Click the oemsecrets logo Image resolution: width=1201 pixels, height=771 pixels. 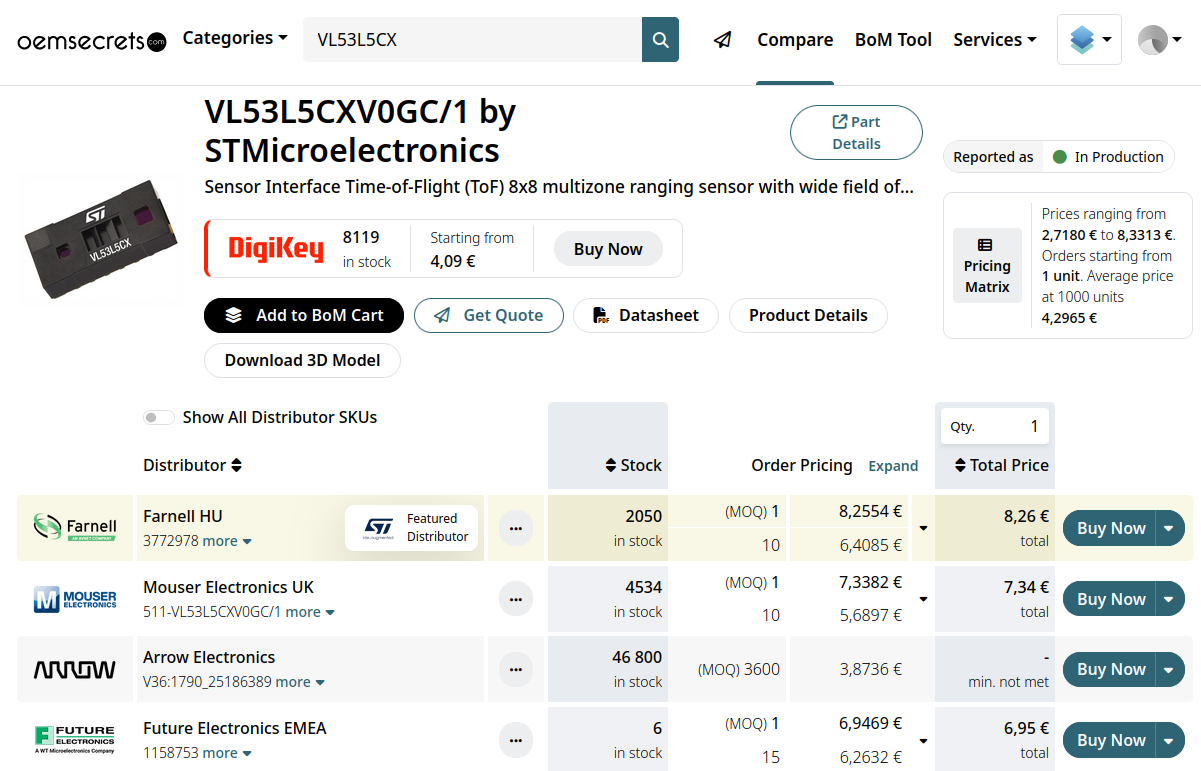point(91,41)
